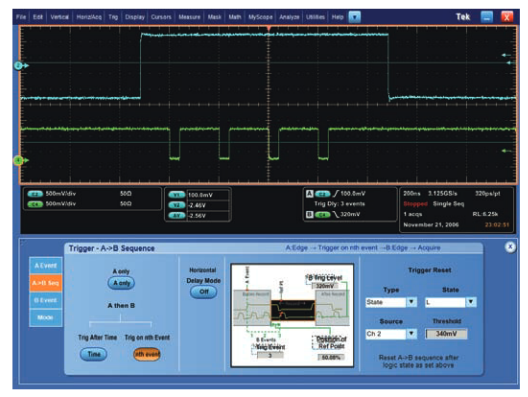528x397 pixels.
Task: Open the Measure menu
Action: (189, 17)
